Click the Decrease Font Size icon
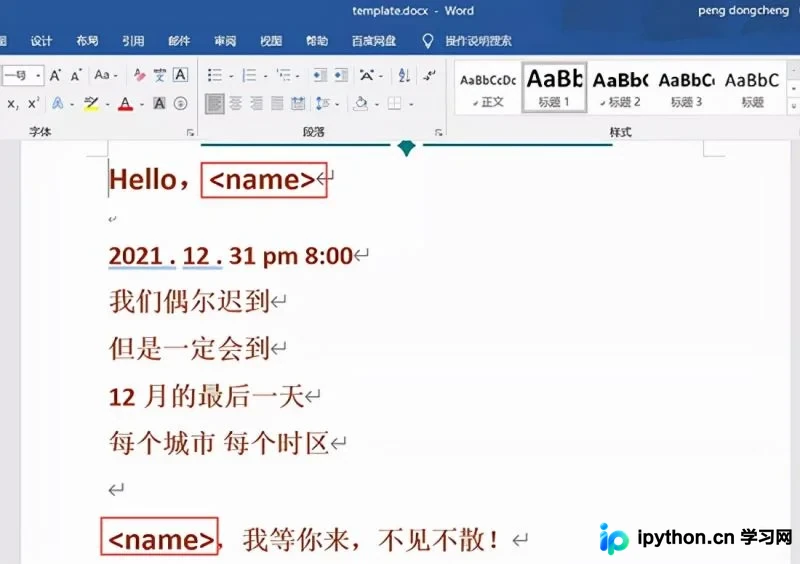Image resolution: width=800 pixels, height=564 pixels. (x=76, y=76)
